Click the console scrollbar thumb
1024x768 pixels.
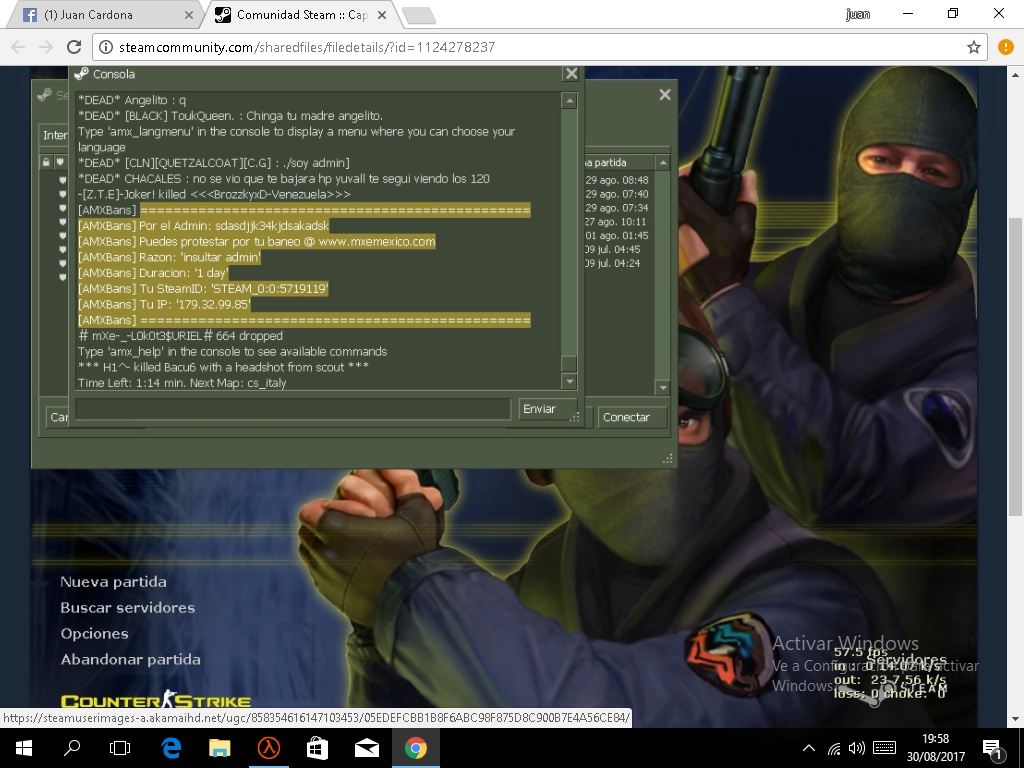[x=569, y=364]
